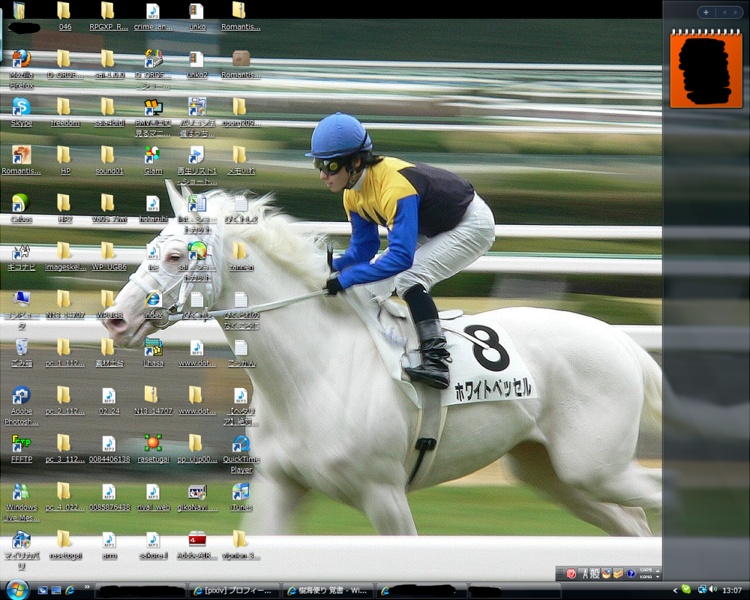Click Internet Explorer in Quick Launch
This screenshot has width=750, height=600.
click(70, 591)
